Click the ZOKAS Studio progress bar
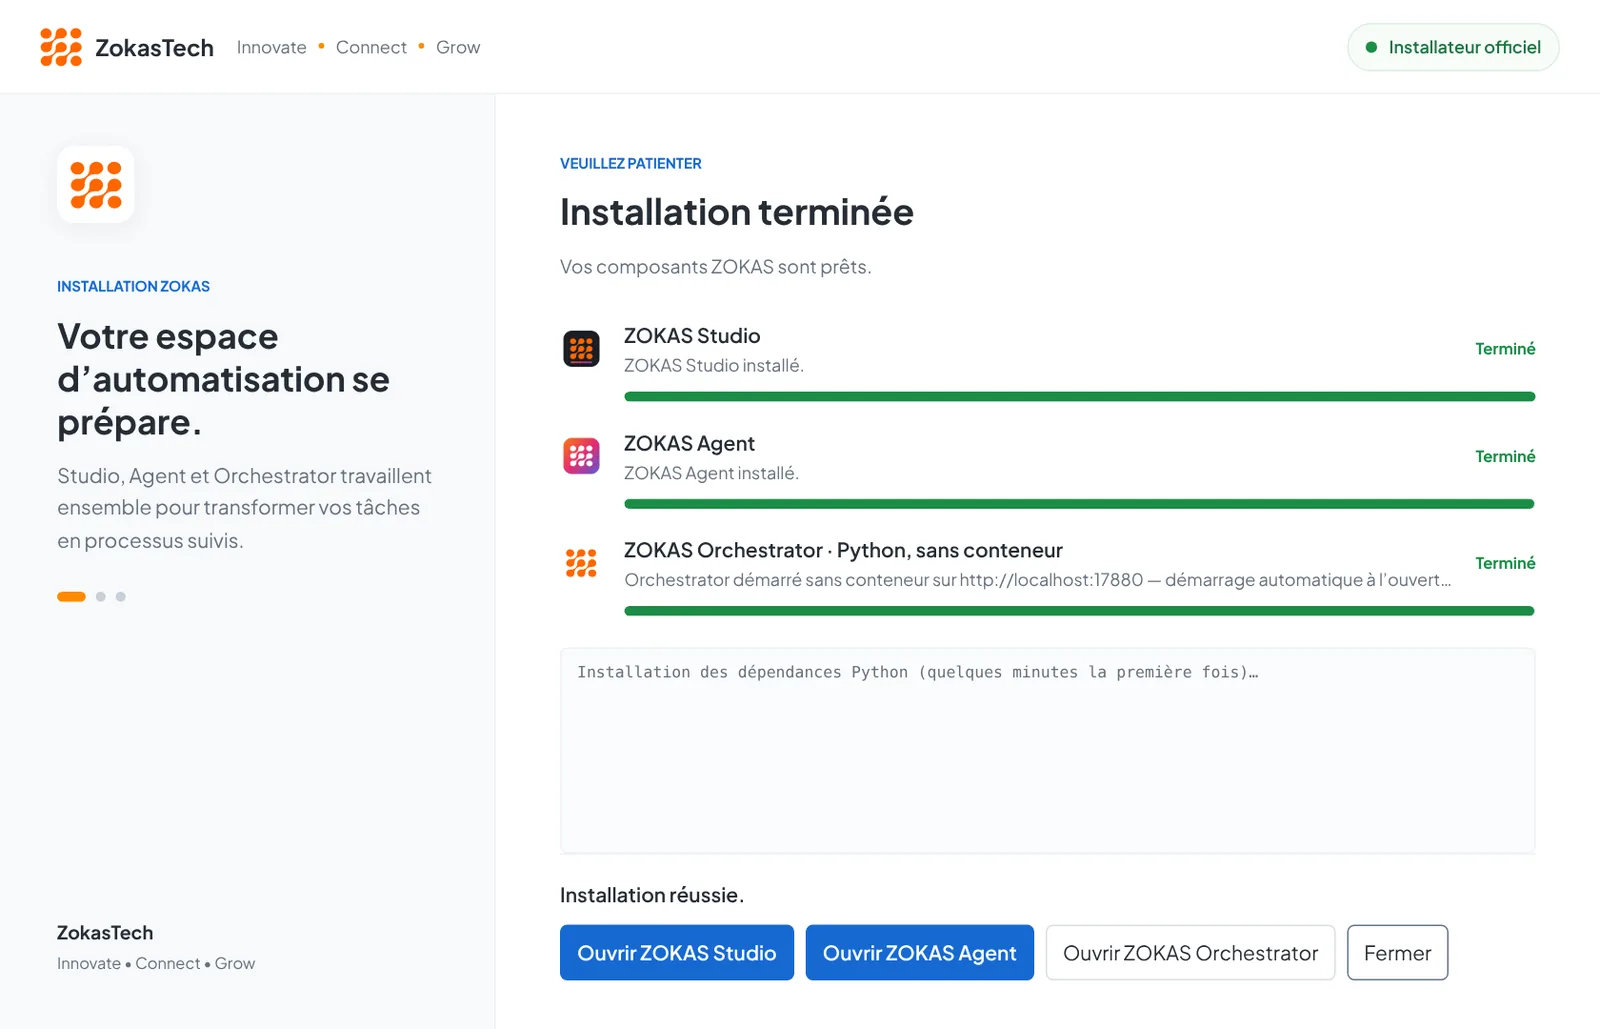 pyautogui.click(x=1079, y=397)
